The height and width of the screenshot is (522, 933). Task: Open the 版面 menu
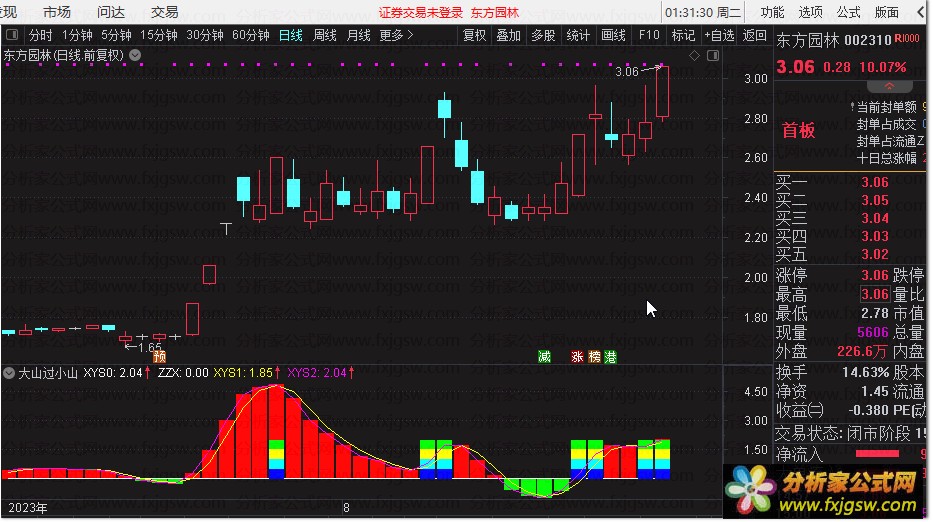887,12
